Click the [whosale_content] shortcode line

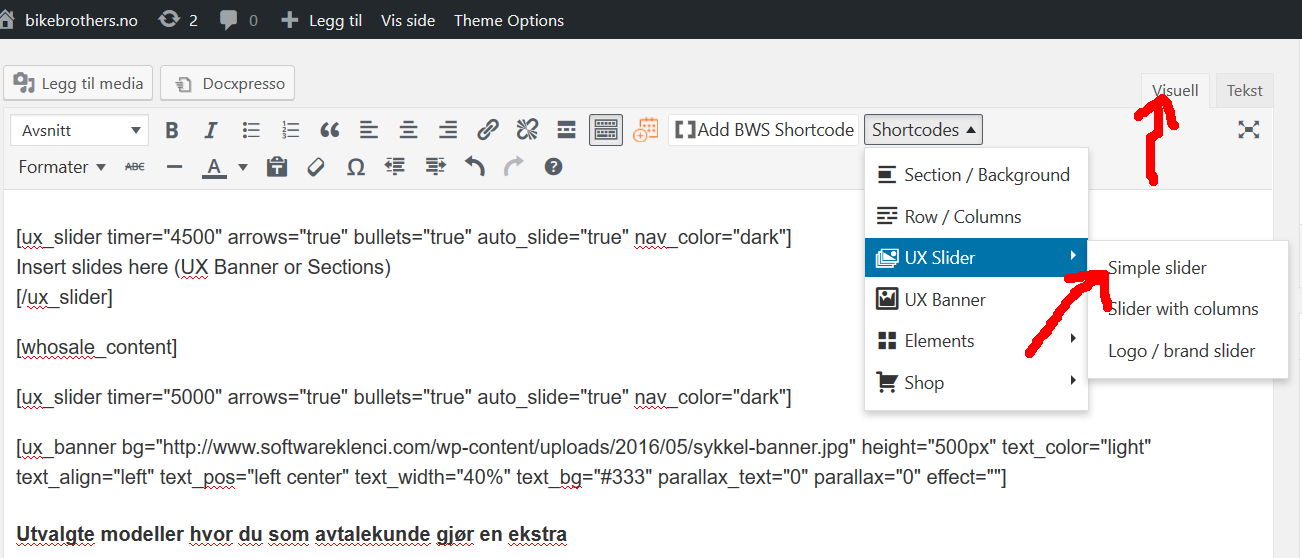pos(97,347)
